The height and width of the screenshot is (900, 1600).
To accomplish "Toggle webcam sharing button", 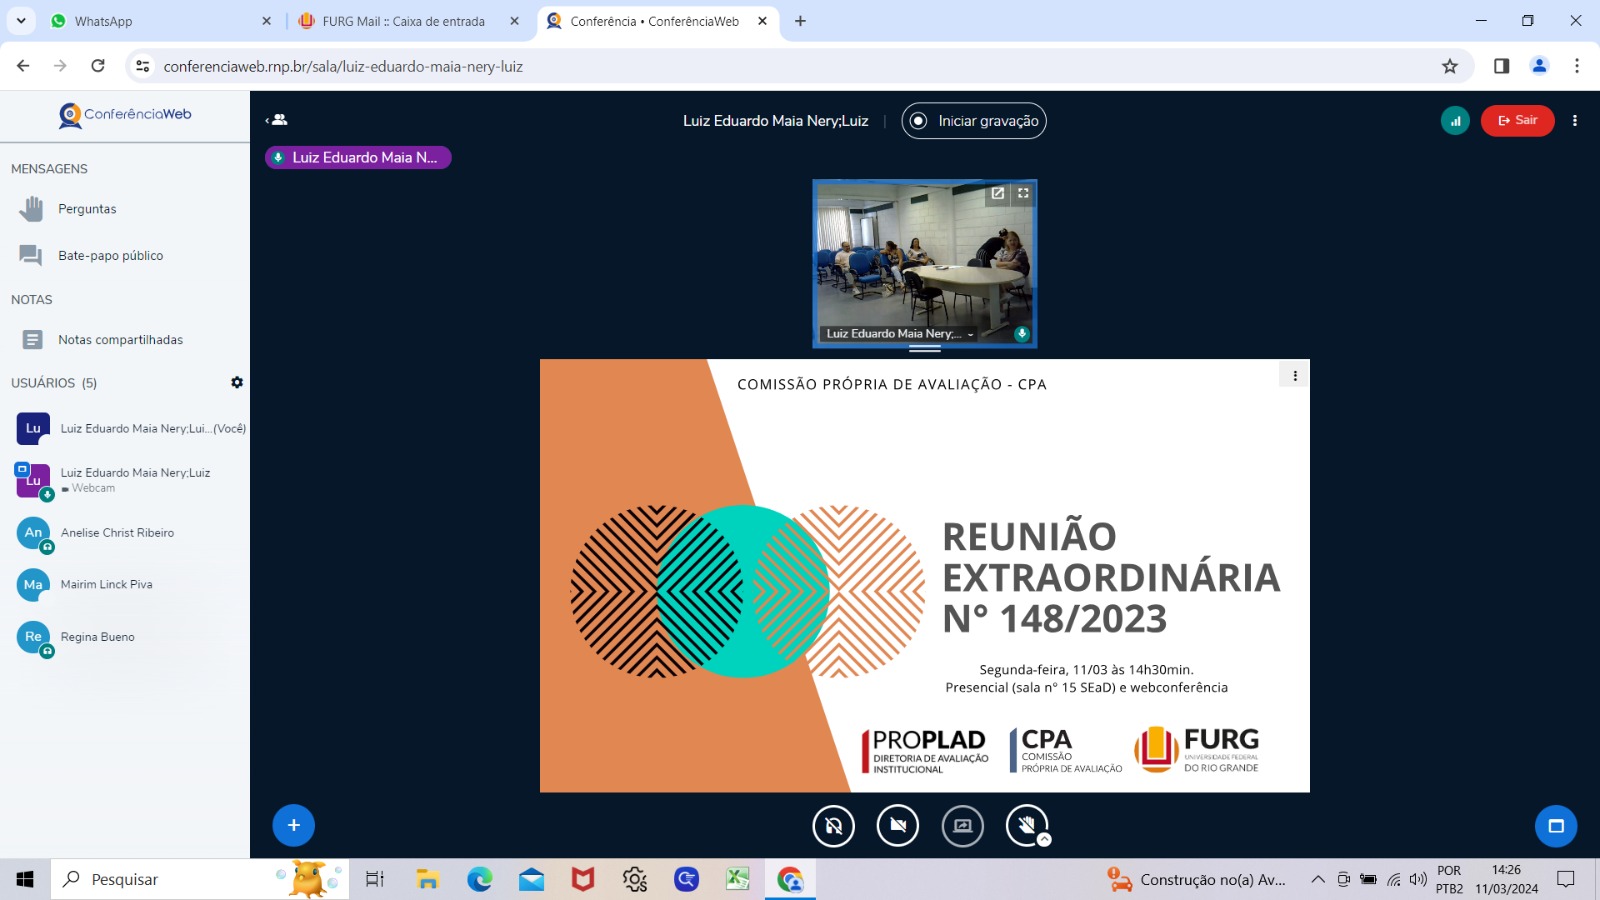I will click(x=898, y=826).
